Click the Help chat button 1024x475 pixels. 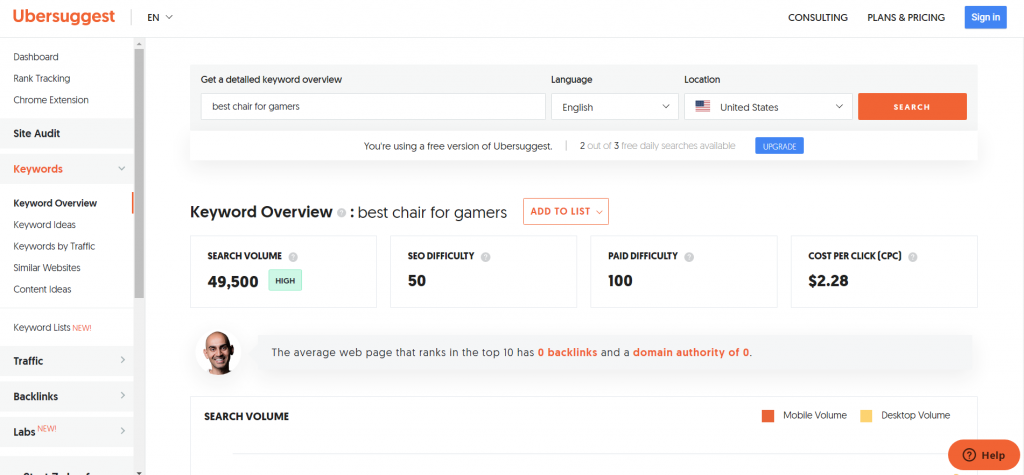click(984, 455)
